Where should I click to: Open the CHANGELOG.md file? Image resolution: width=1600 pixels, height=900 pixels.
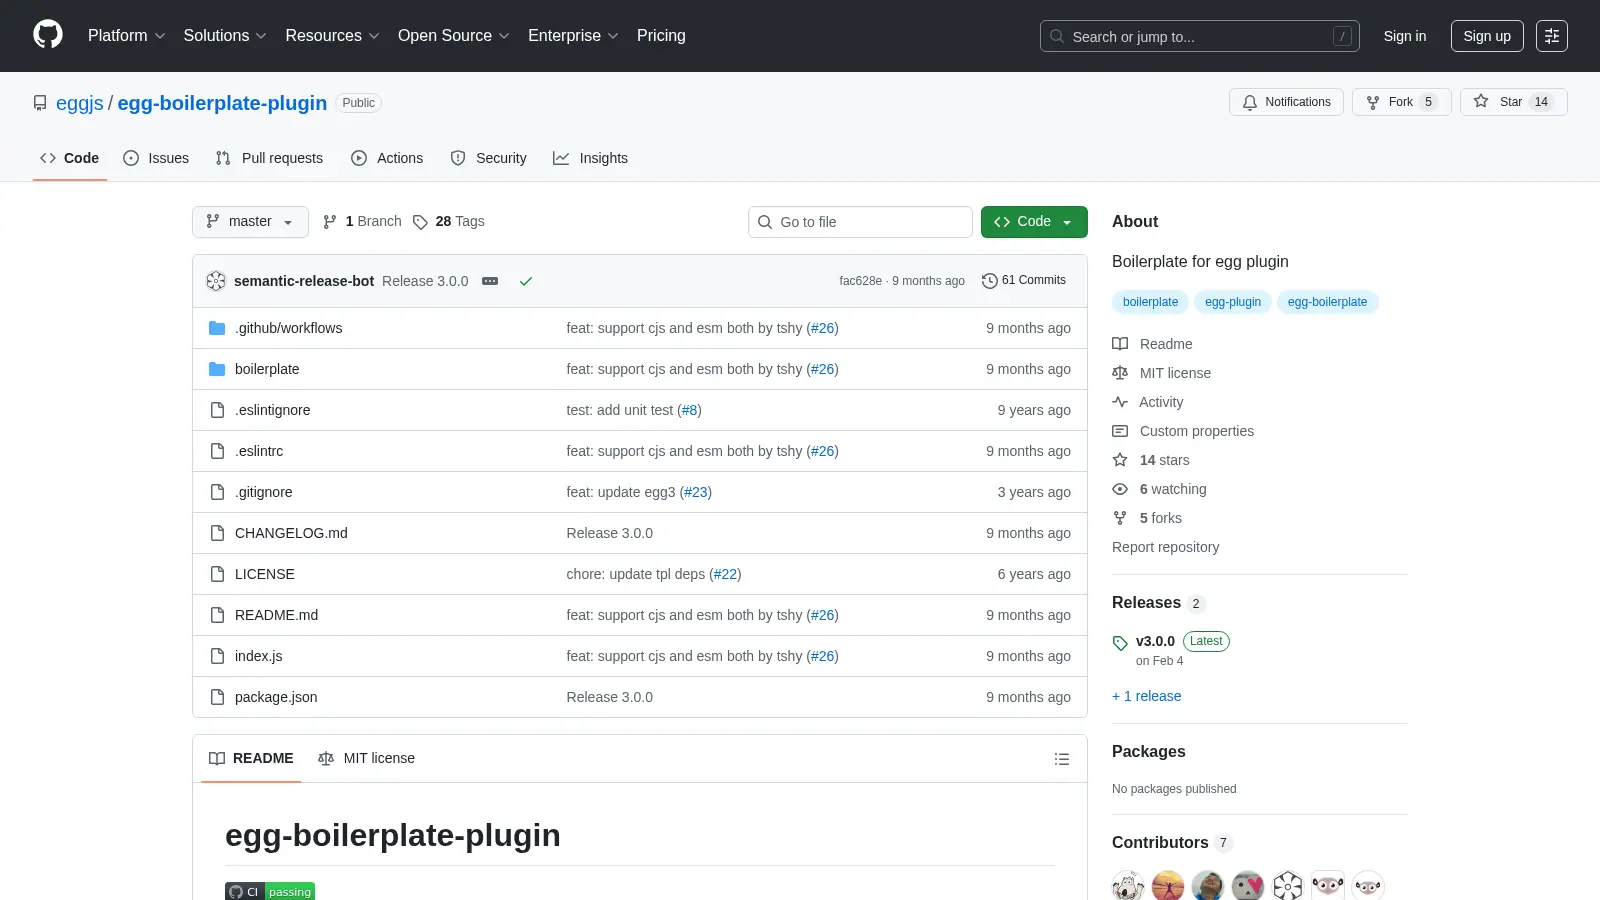291,533
